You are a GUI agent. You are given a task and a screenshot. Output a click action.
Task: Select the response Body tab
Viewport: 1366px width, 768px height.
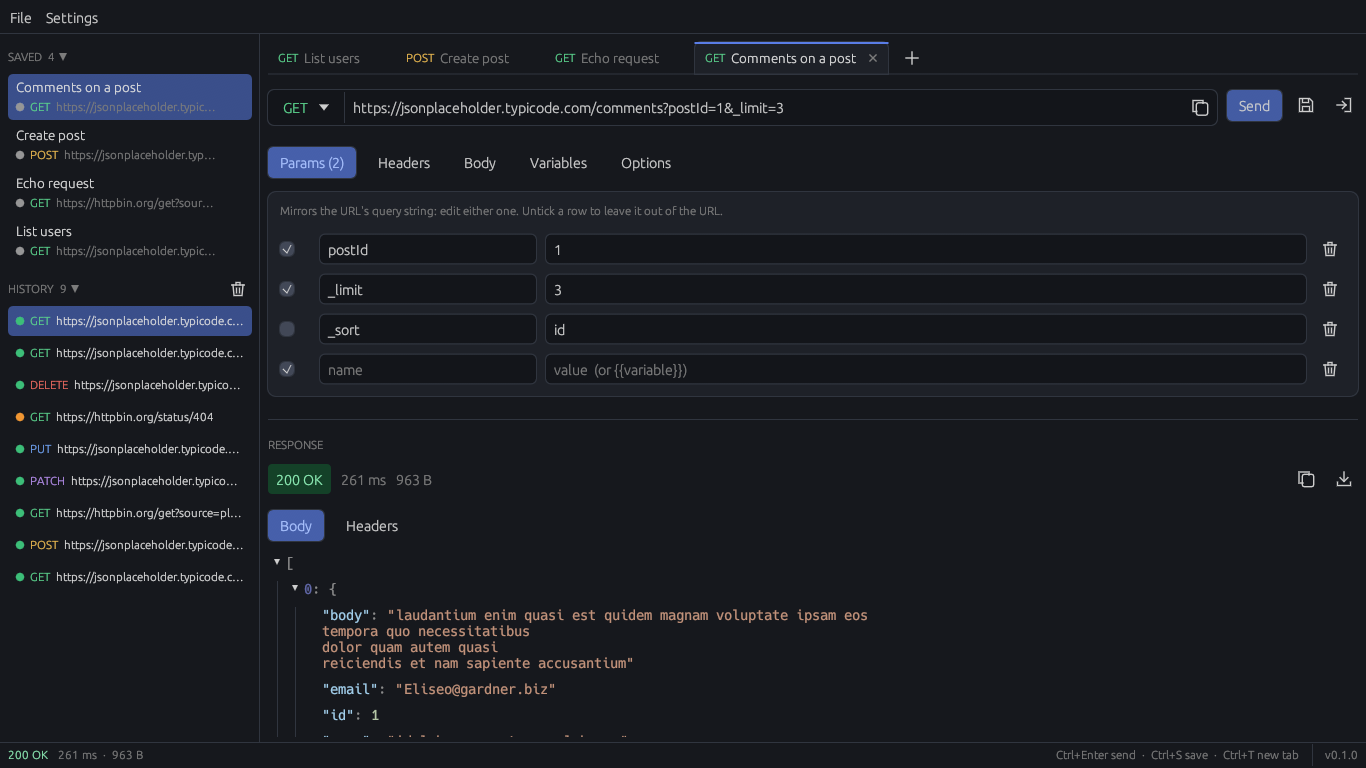(x=296, y=526)
